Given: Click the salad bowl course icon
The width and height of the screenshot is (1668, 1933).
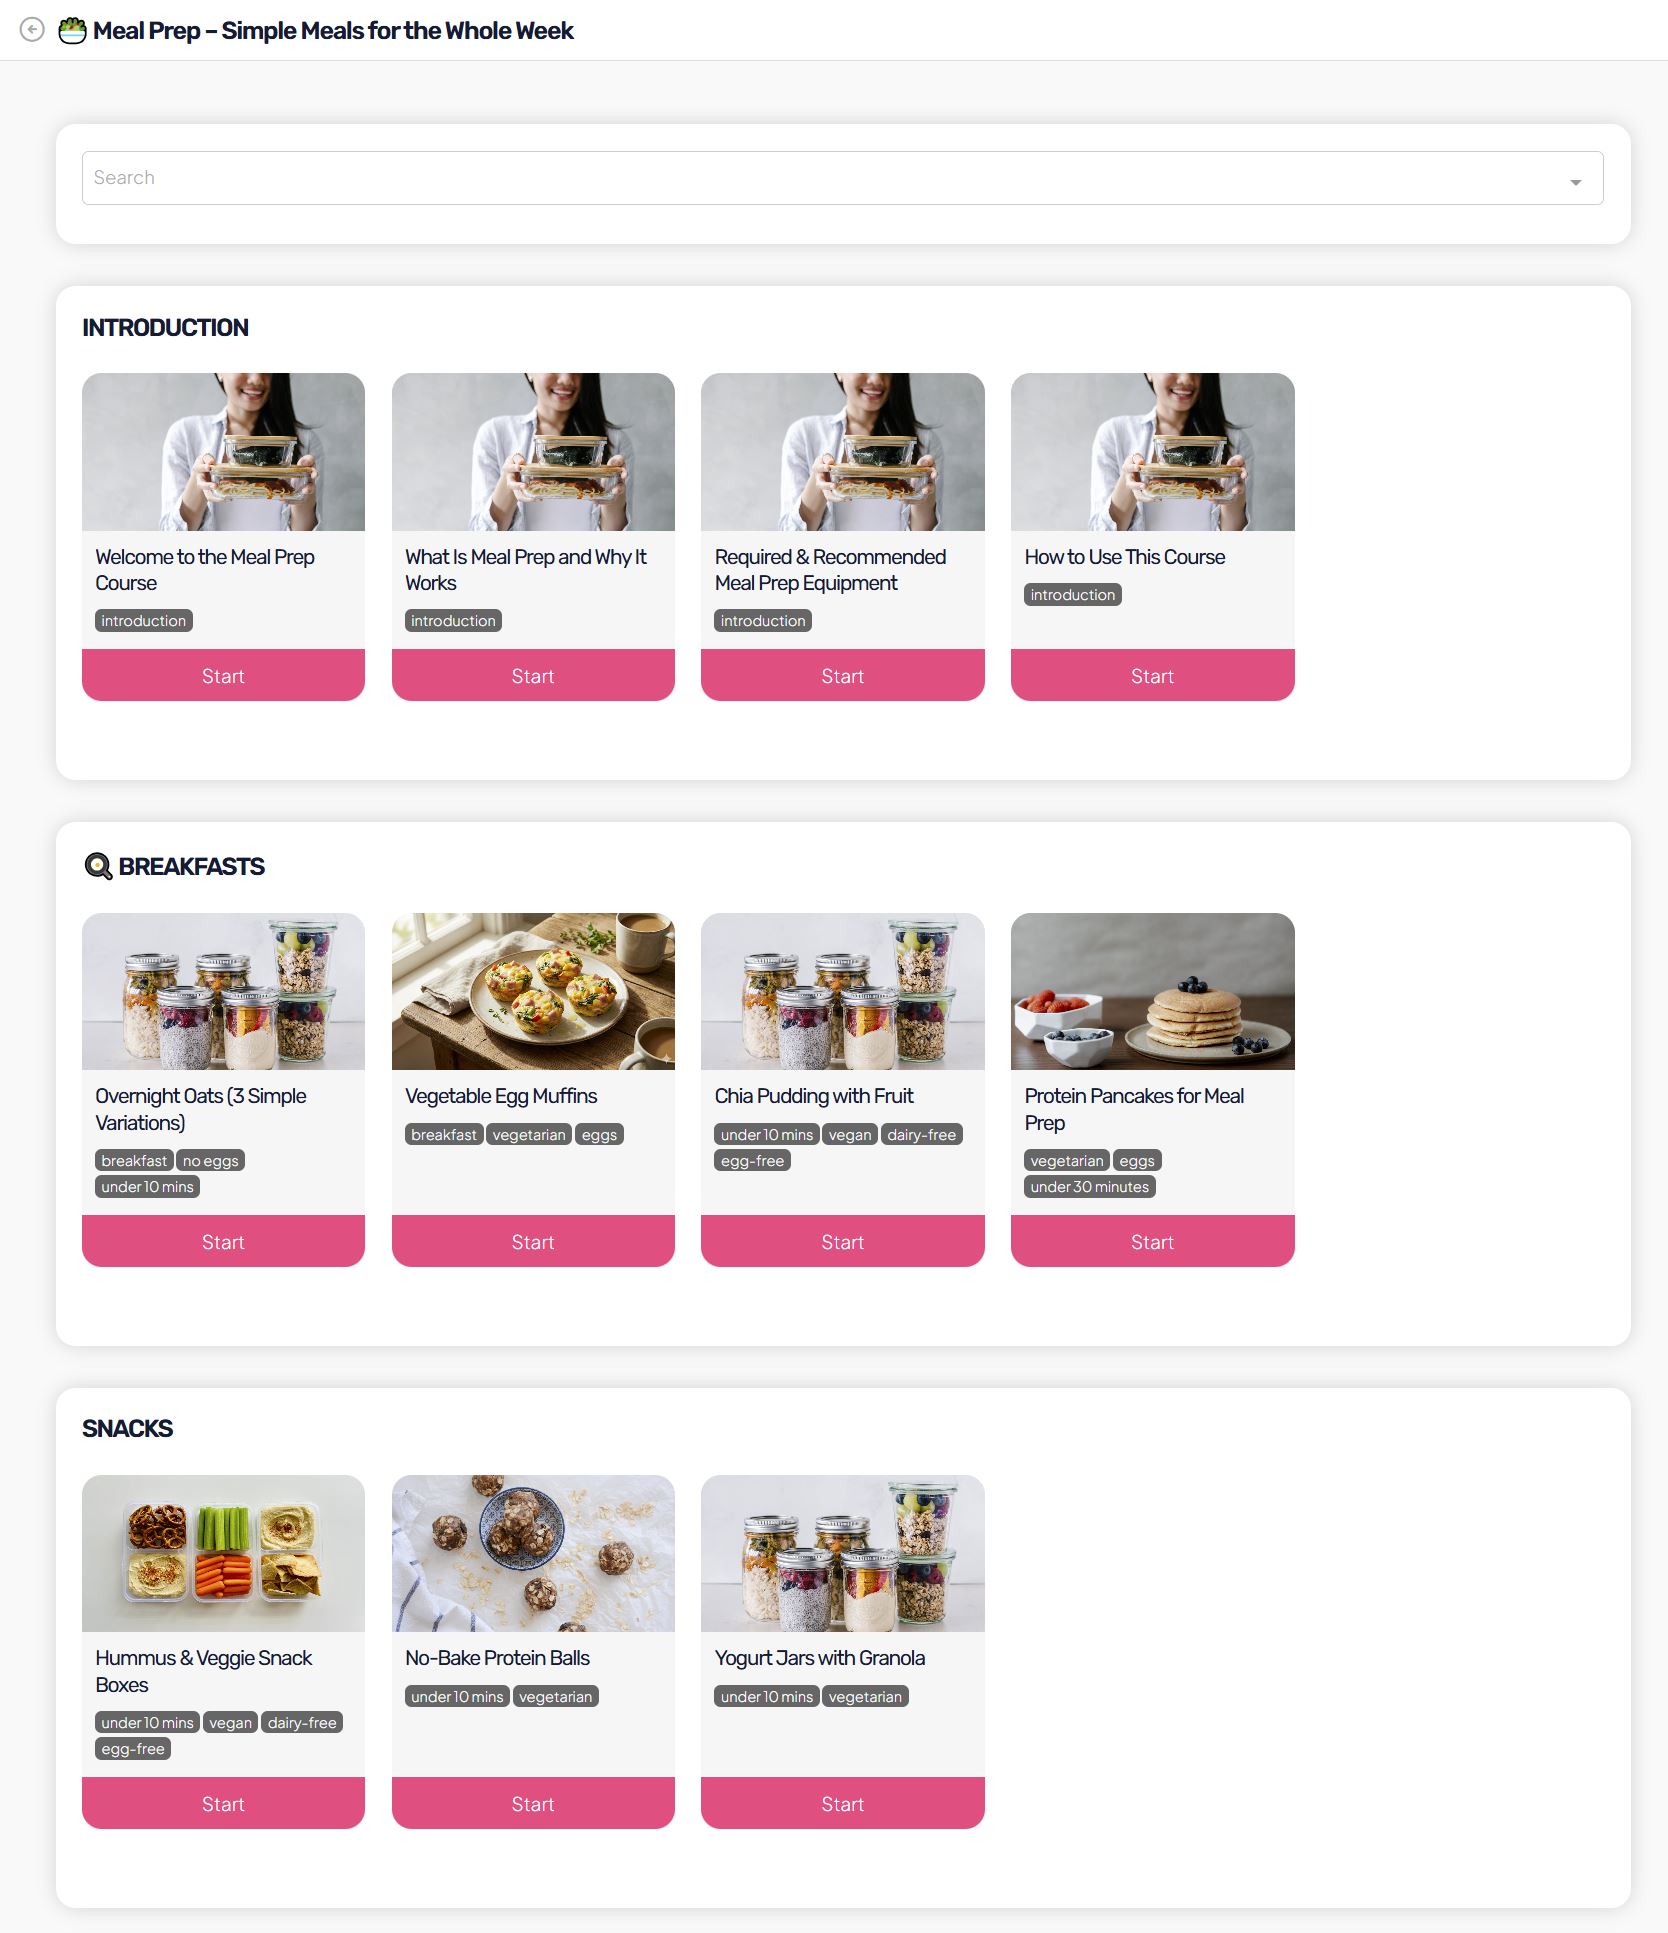Looking at the screenshot, I should [x=72, y=30].
